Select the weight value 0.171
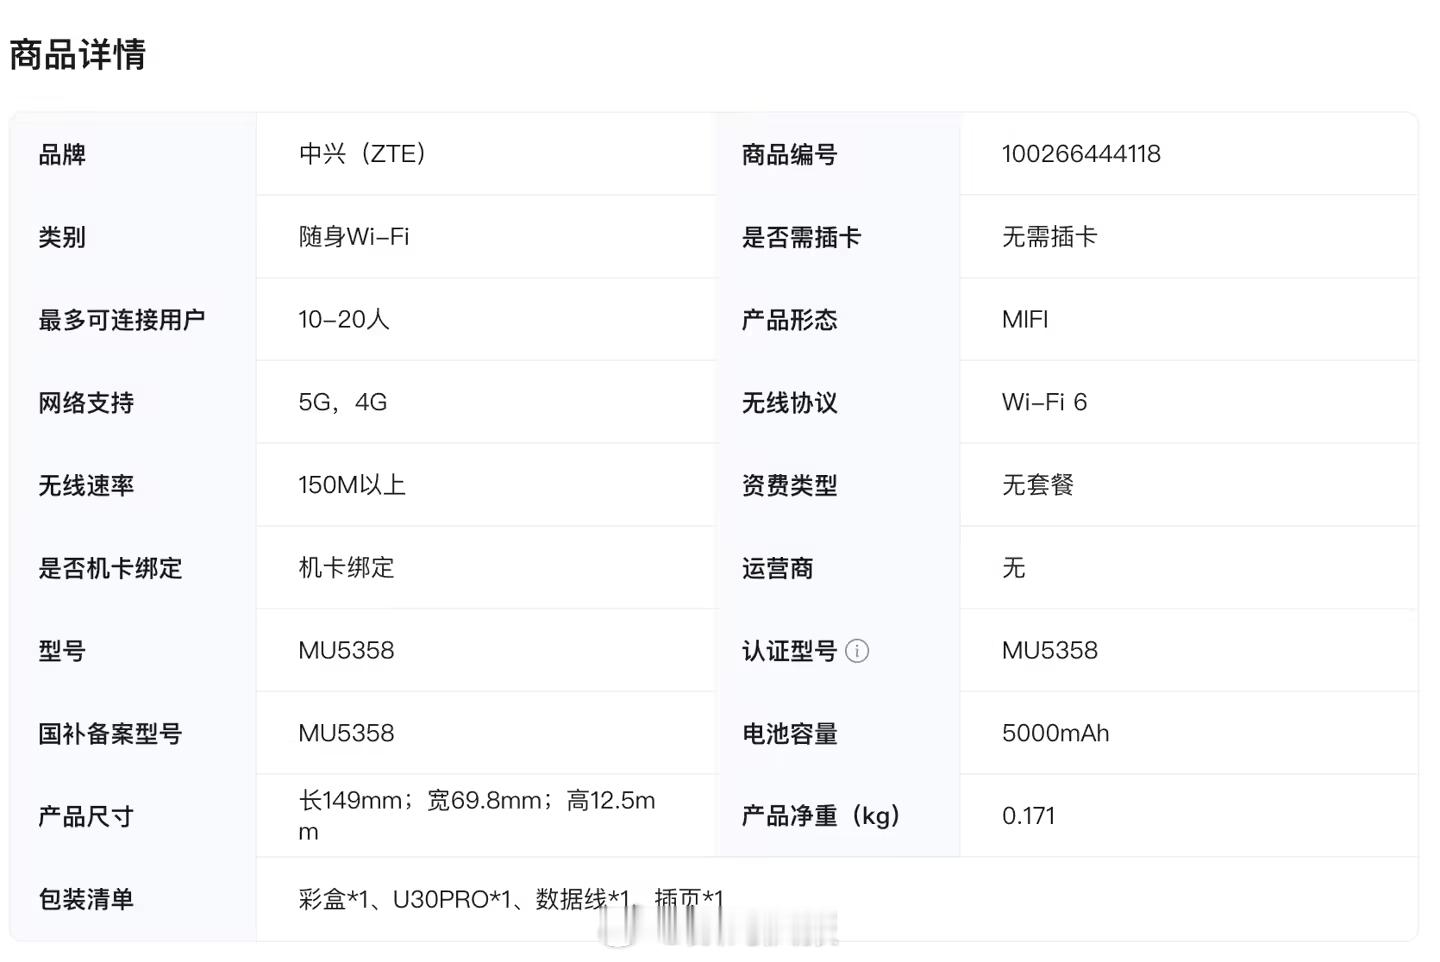This screenshot has height=962, width=1440. [x=1029, y=816]
